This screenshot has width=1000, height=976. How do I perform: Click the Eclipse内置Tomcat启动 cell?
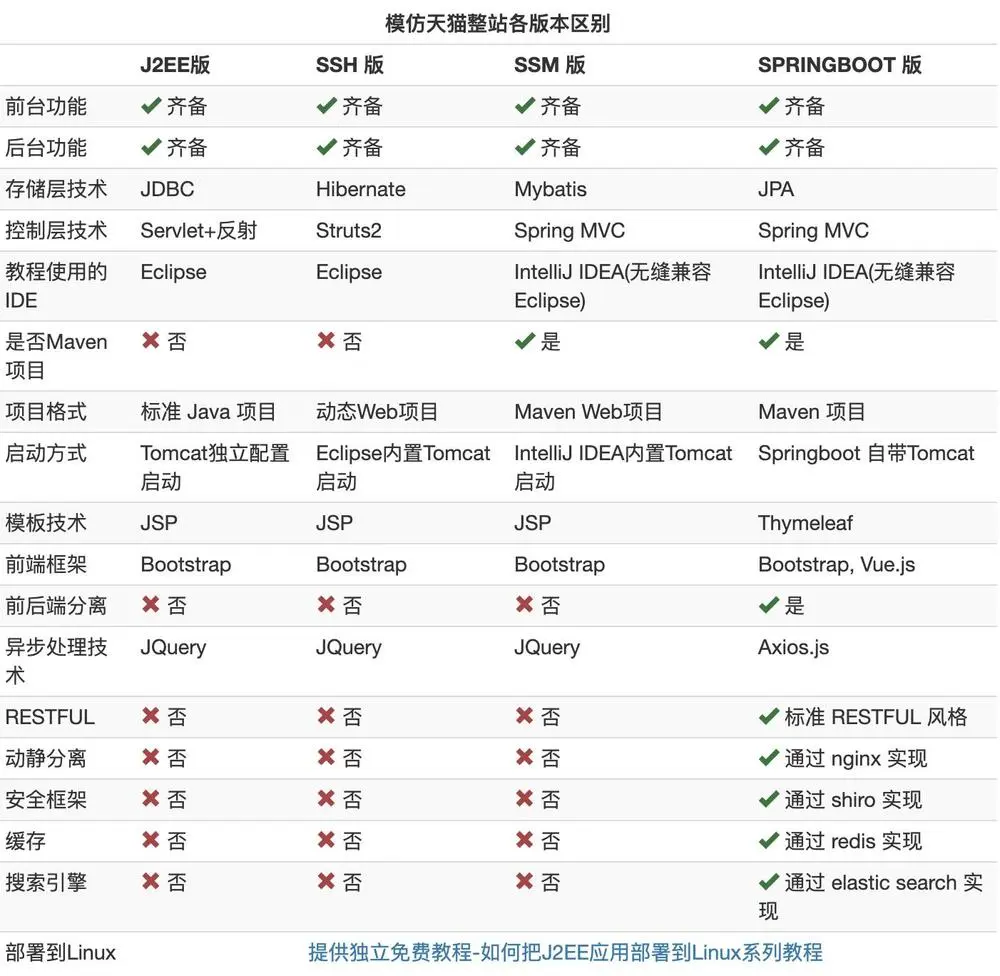point(402,467)
